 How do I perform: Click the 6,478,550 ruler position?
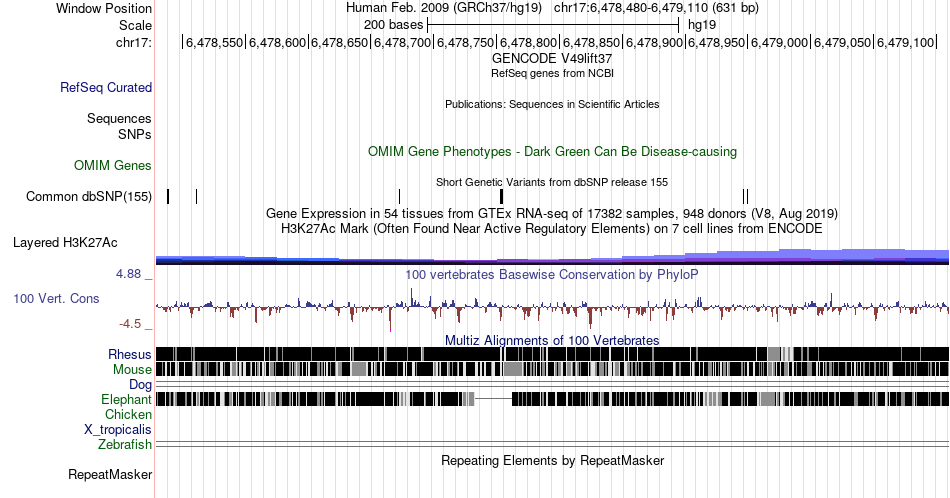(x=214, y=42)
